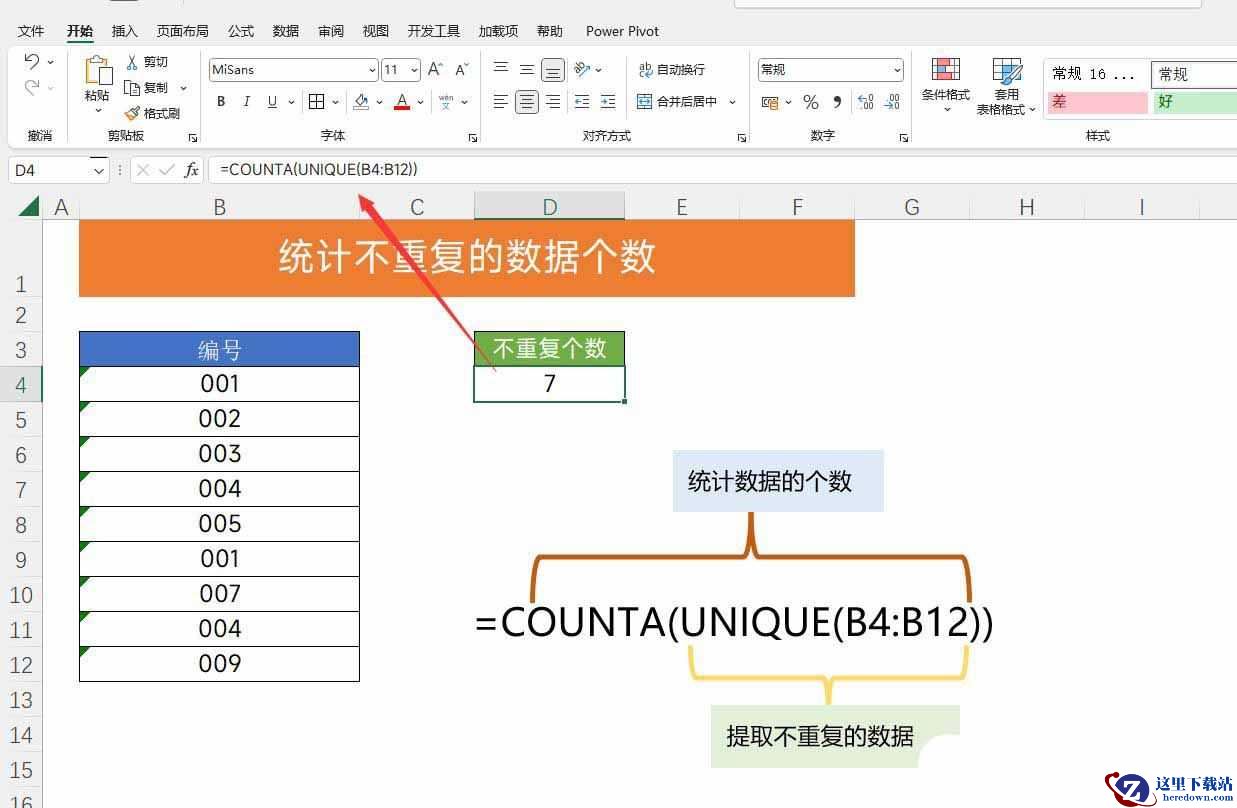This screenshot has height=808, width=1237.
Task: Toggle bold formatting
Action: [x=221, y=102]
